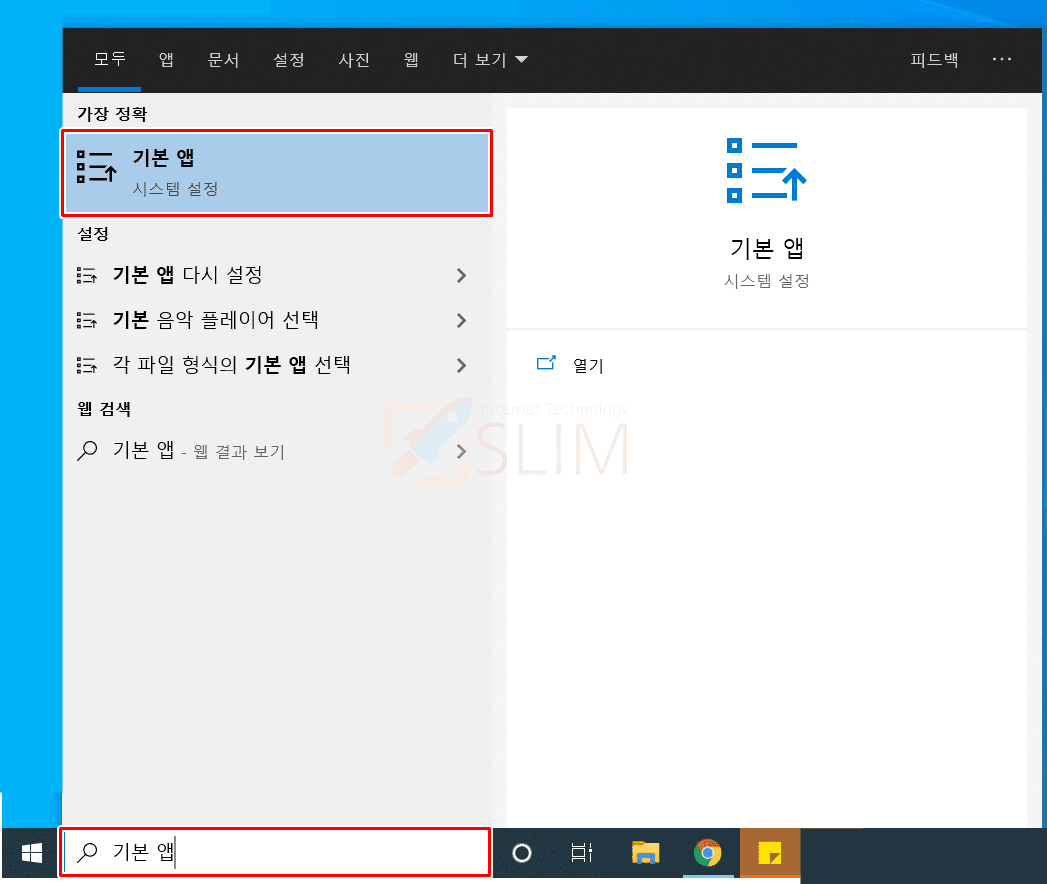This screenshot has width=1047, height=884.
Task: Open 기본 앱 웹 결과 보기 result
Action: pos(276,451)
